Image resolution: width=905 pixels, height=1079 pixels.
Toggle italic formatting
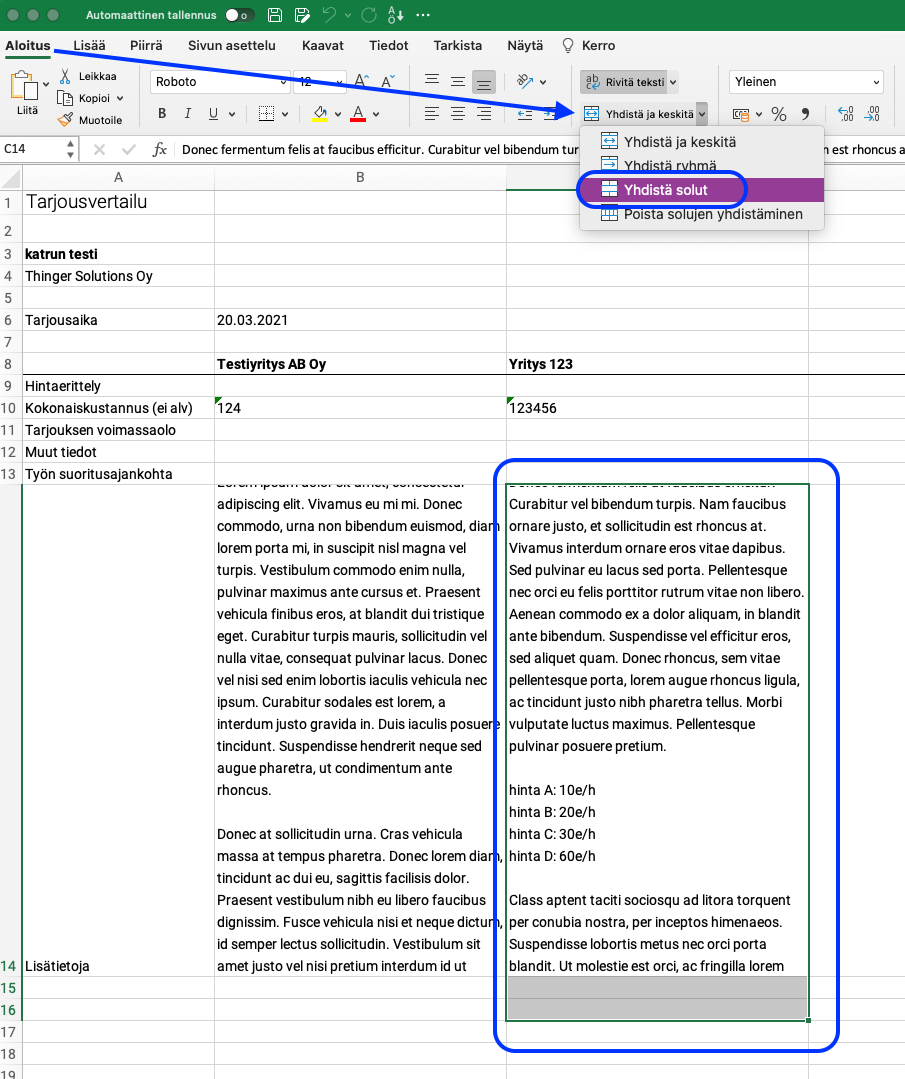tap(187, 114)
